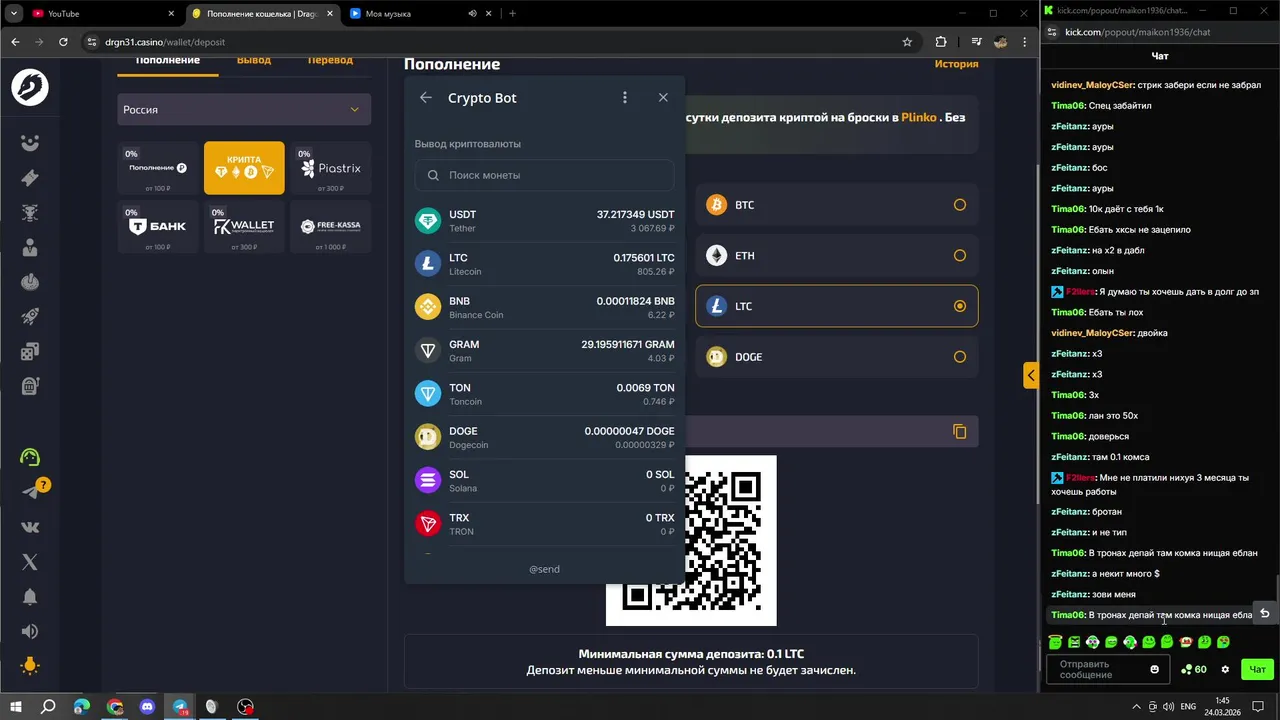This screenshot has width=1280, height=720.
Task: Open the browser tab search dropdown
Action: click(x=13, y=13)
